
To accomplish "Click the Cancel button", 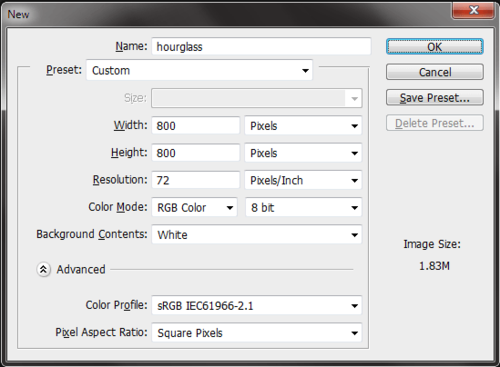I will (x=435, y=72).
